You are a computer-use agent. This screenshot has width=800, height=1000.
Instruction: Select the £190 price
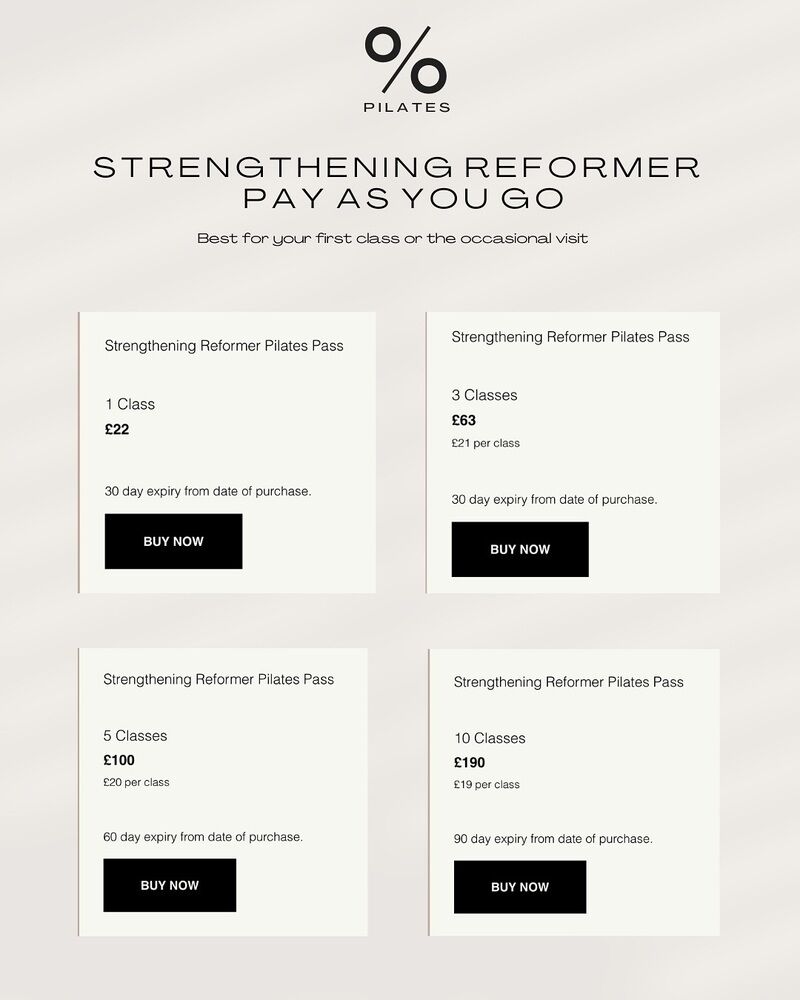[469, 763]
